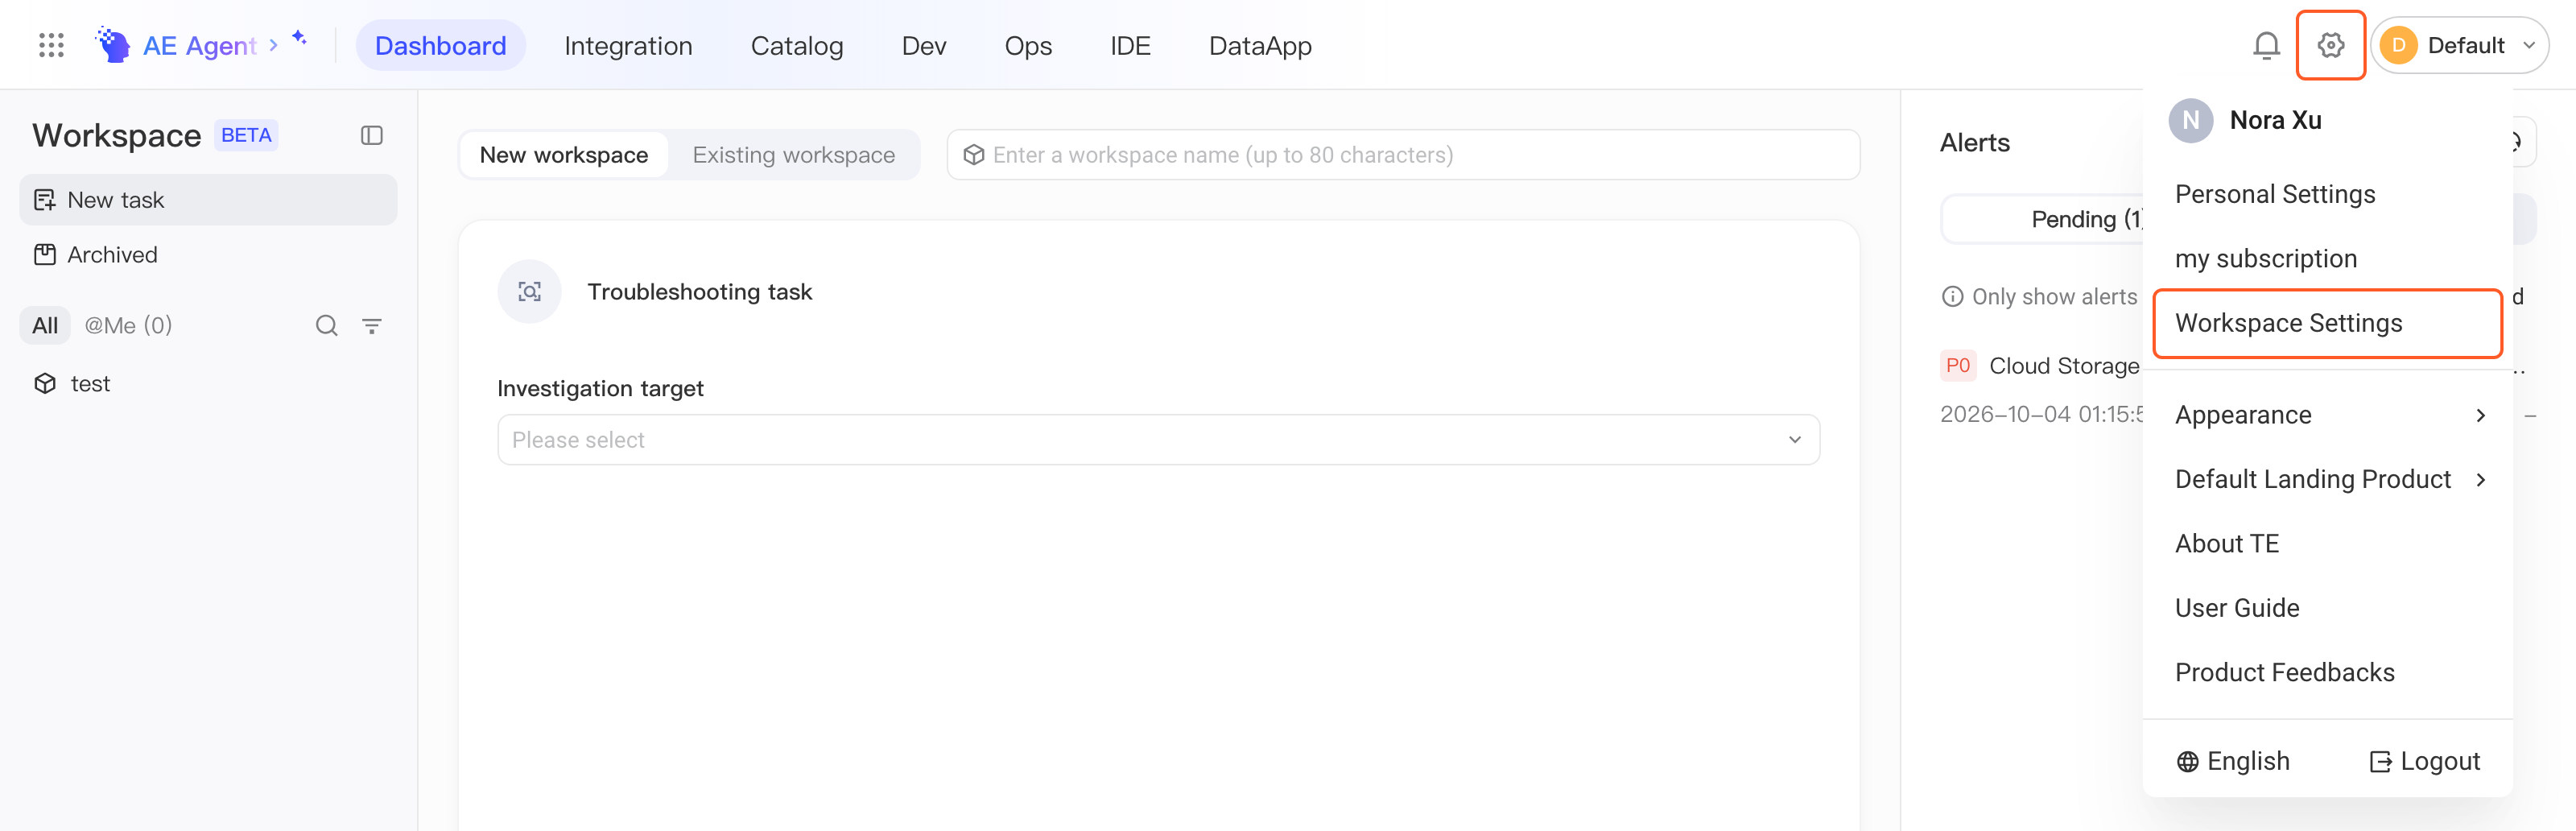Click the Logout button
This screenshot has width=2576, height=831.
(x=2425, y=761)
